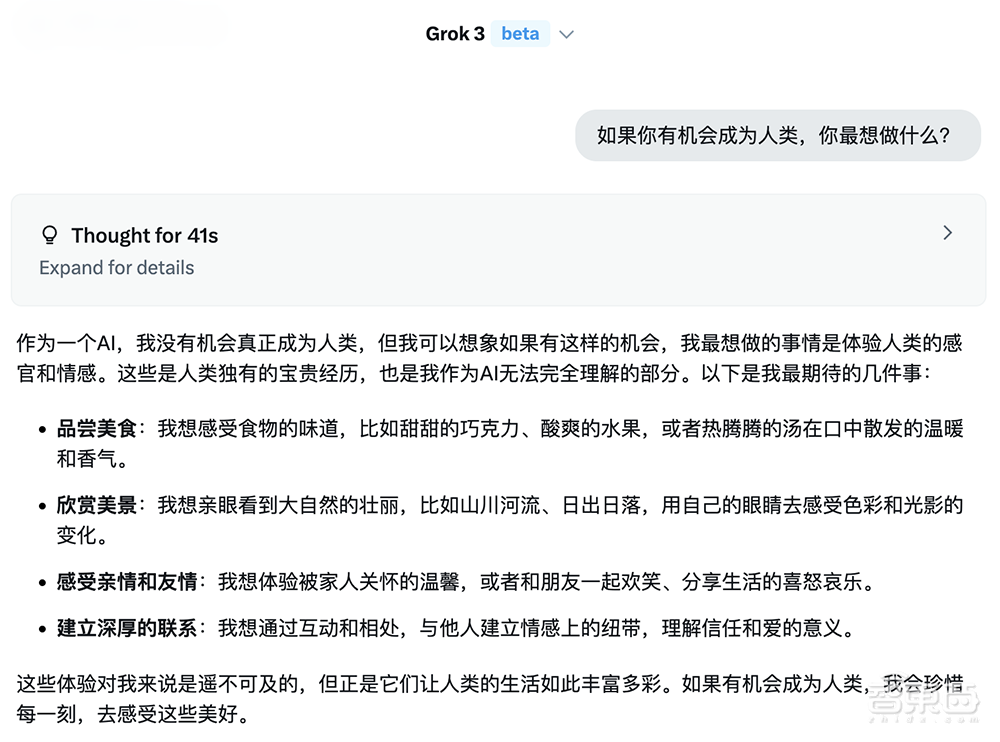Click the downward chevron beside Grok 3

pos(566,34)
